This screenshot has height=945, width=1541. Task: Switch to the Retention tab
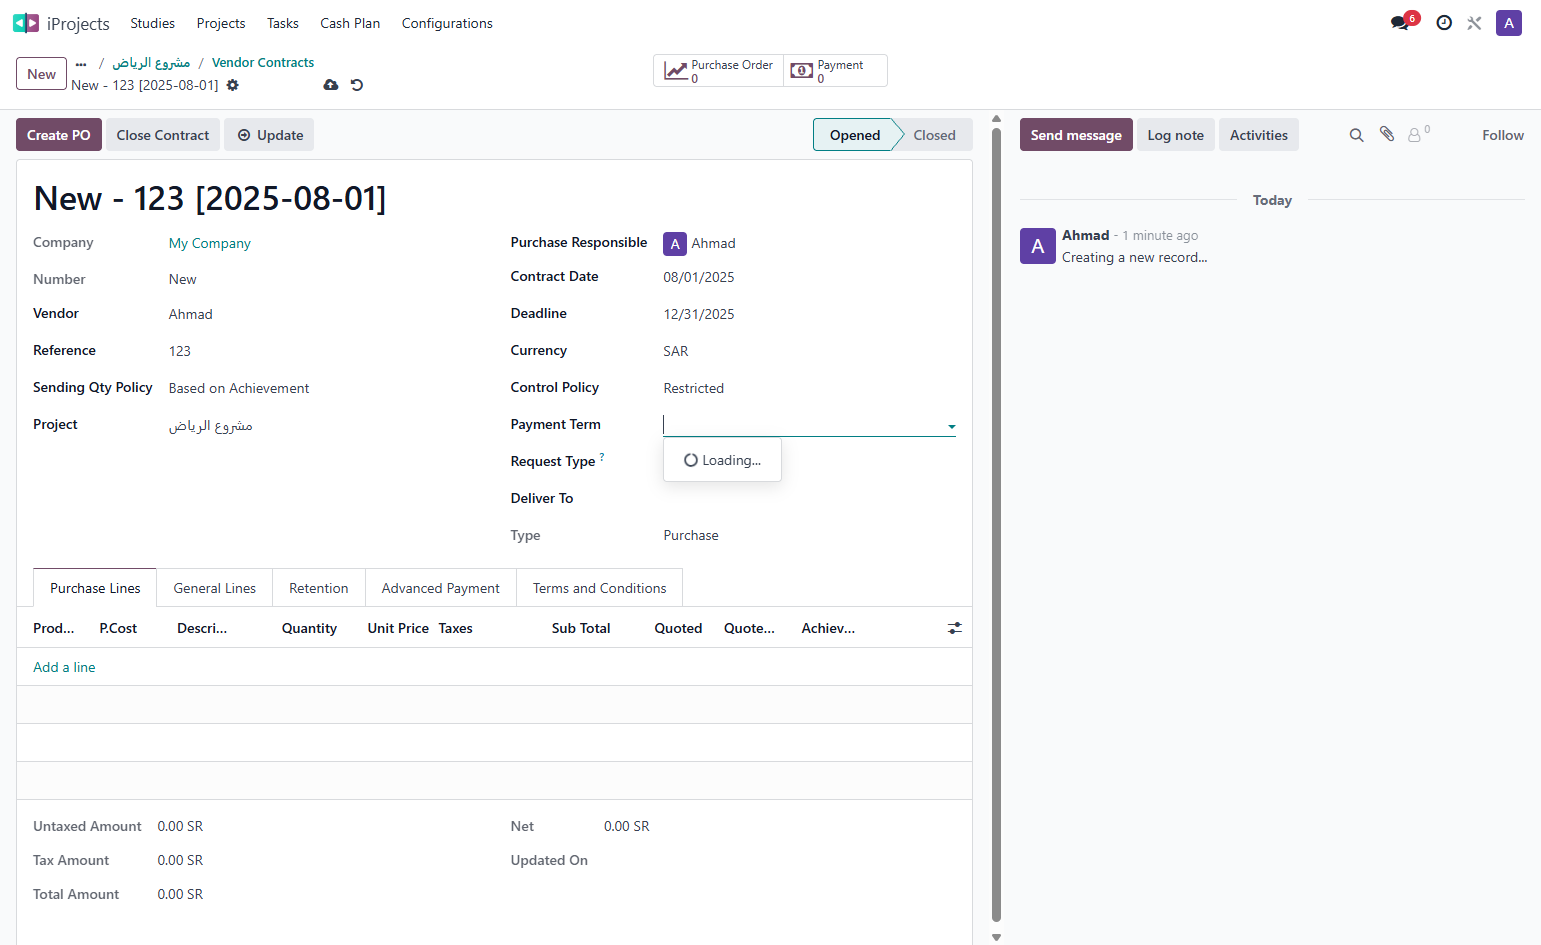coord(319,588)
